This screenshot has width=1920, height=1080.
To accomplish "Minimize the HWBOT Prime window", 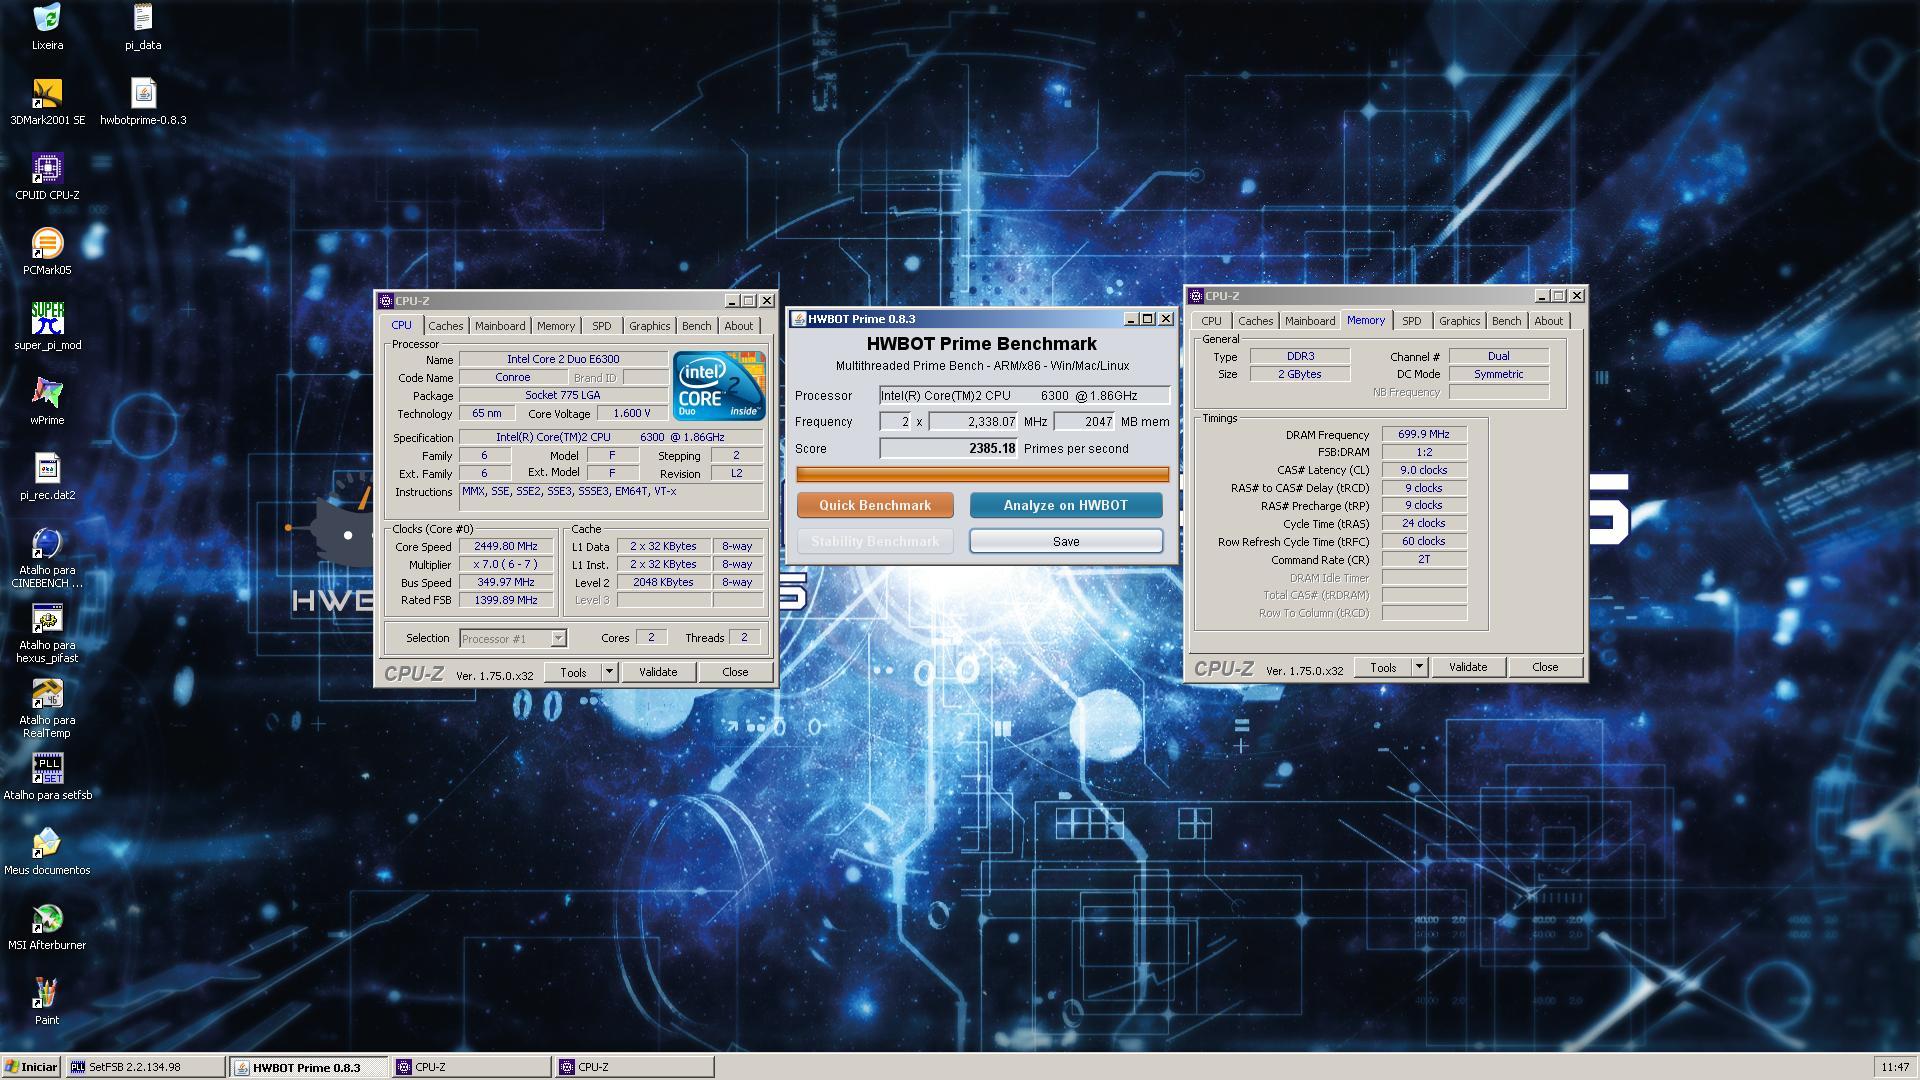I will click(1131, 319).
